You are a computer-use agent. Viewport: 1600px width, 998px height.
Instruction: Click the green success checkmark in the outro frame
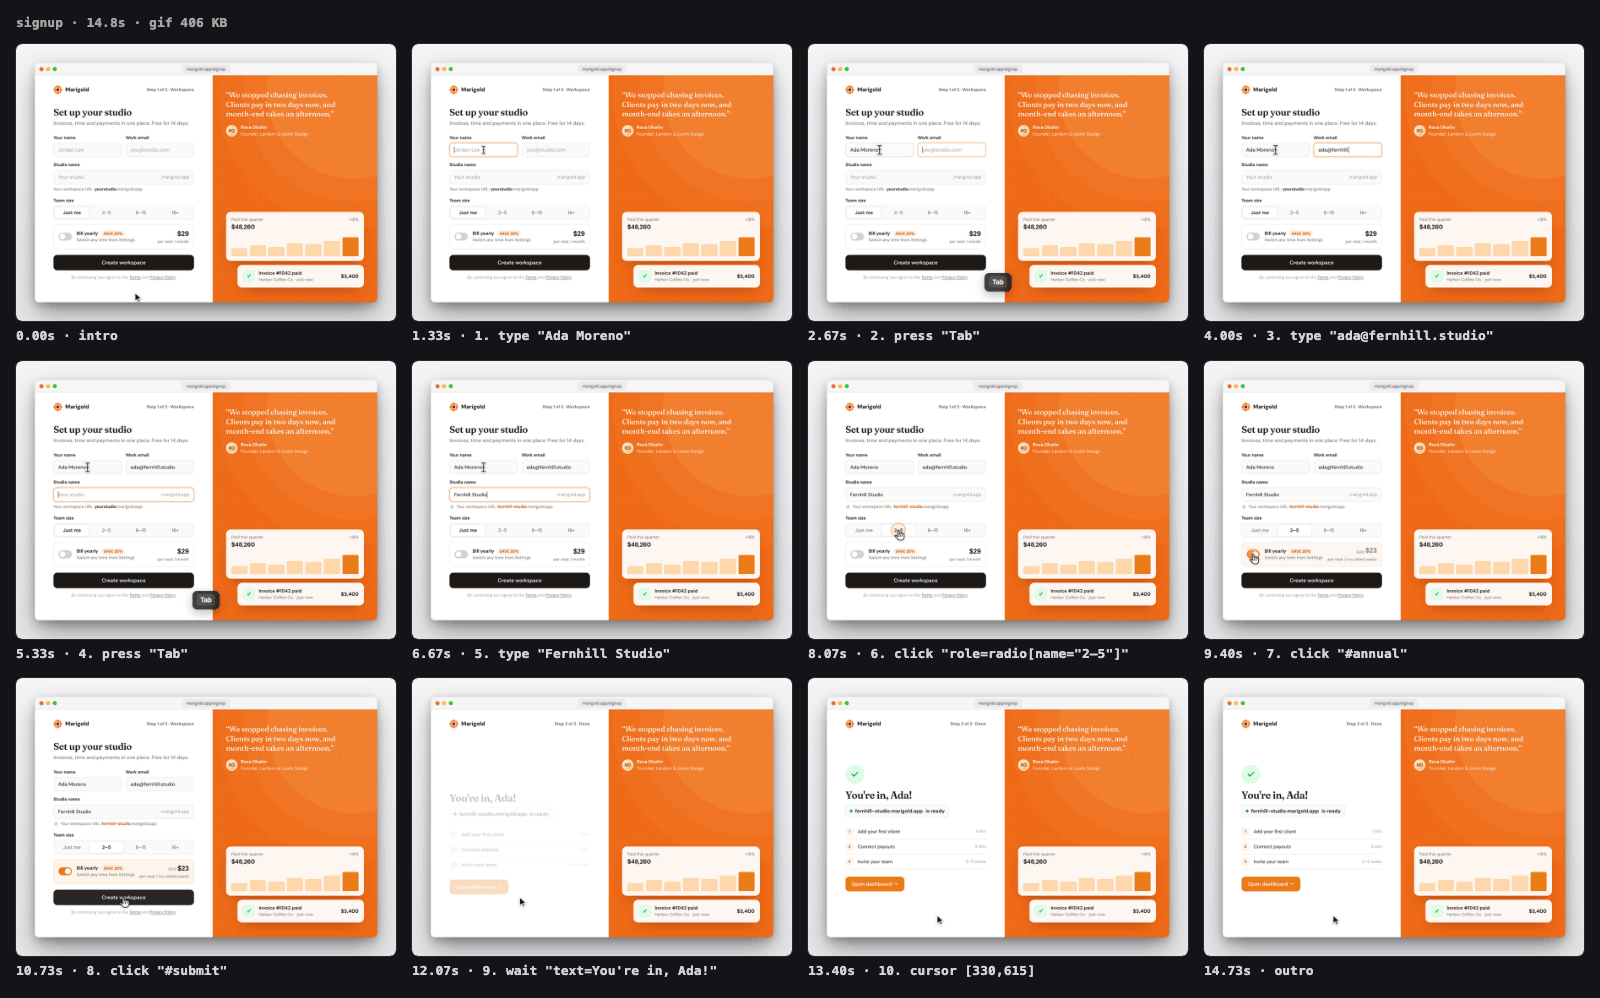(1250, 774)
